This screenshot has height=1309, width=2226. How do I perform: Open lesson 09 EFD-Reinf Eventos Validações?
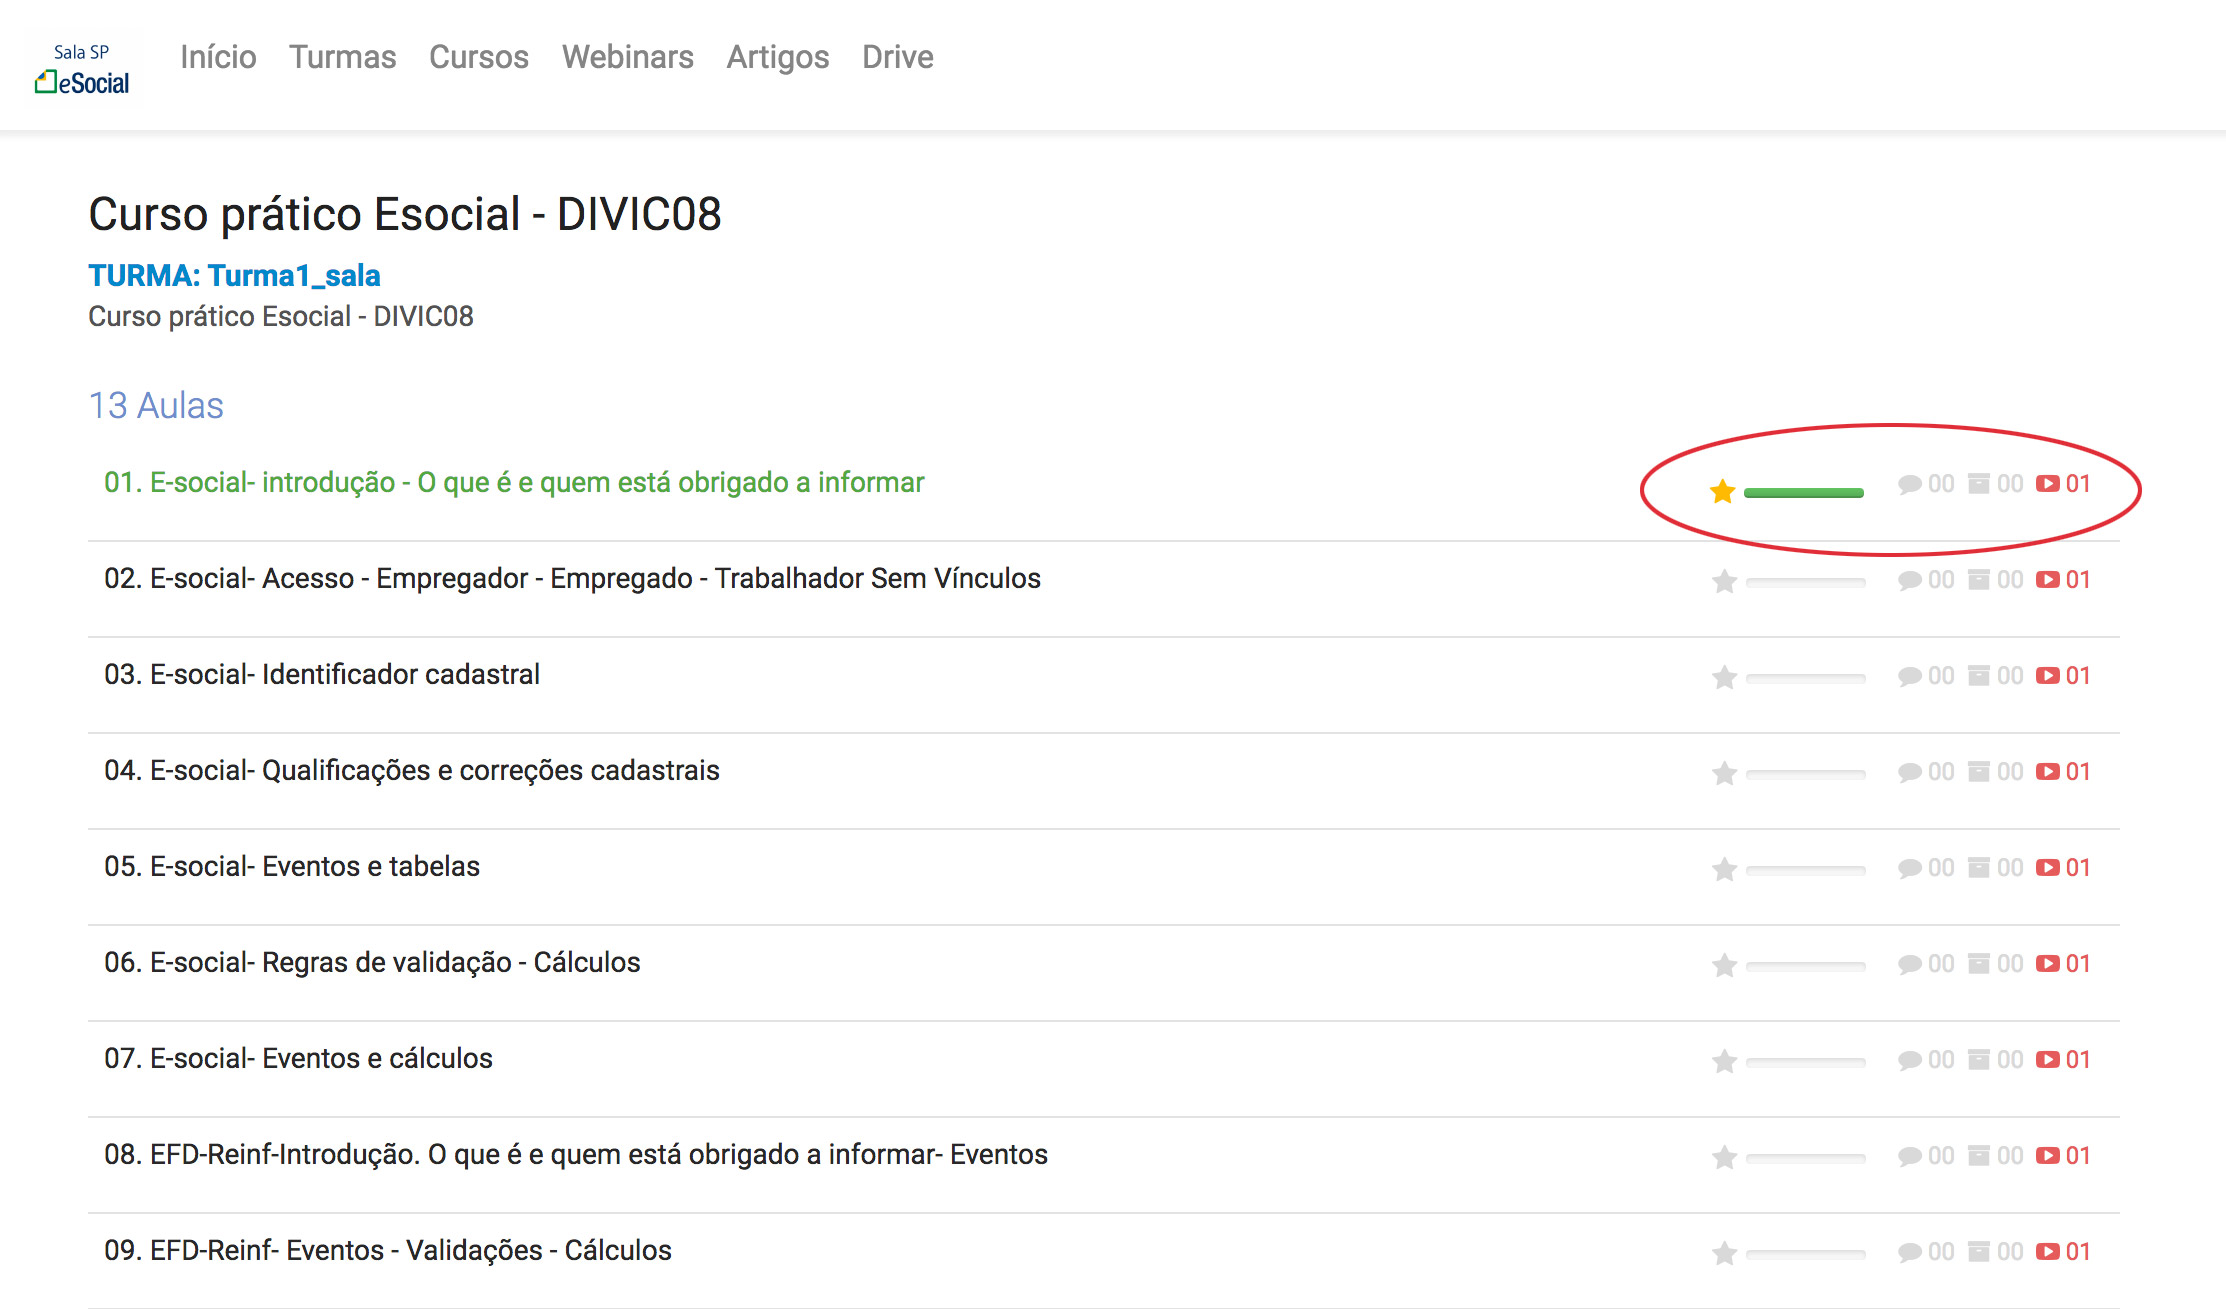[x=388, y=1250]
